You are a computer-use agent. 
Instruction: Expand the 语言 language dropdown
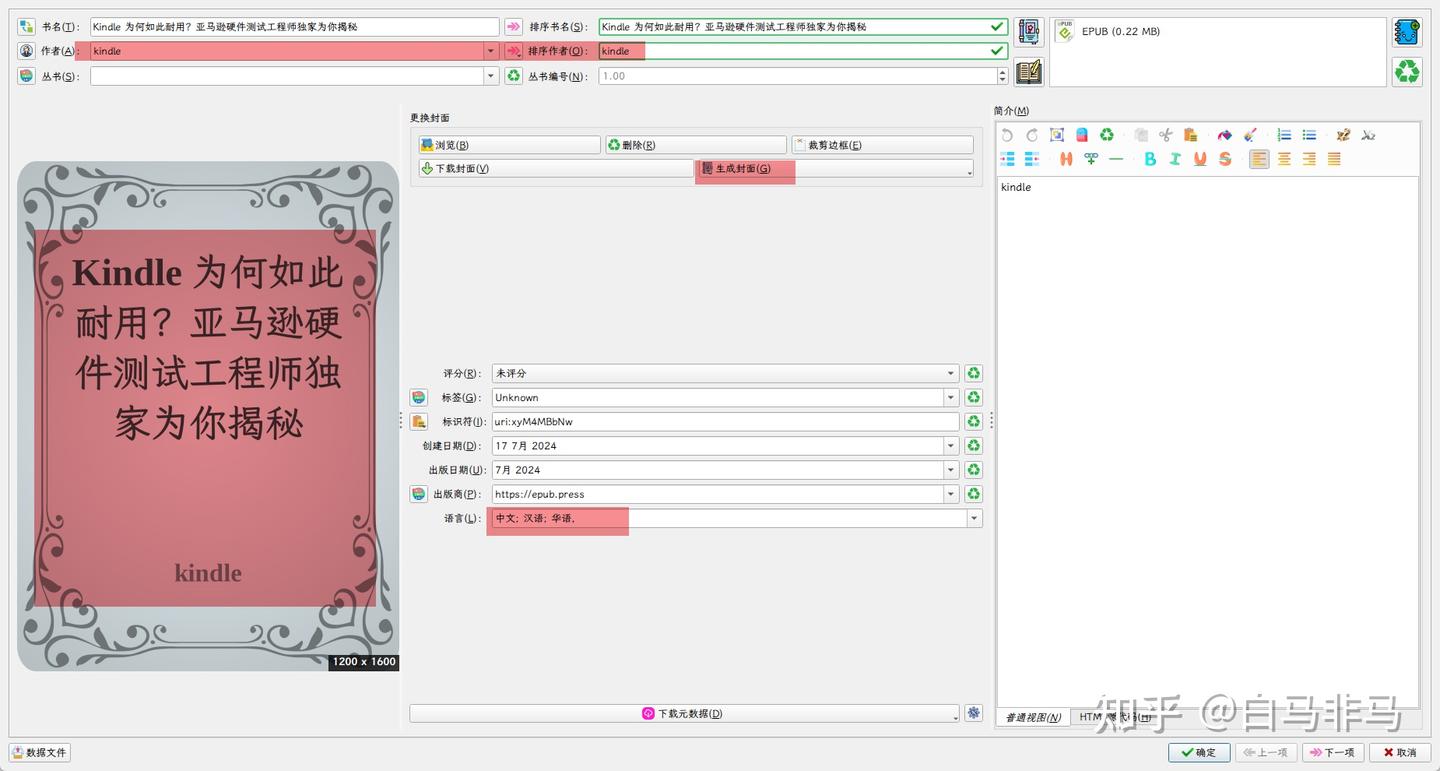974,518
